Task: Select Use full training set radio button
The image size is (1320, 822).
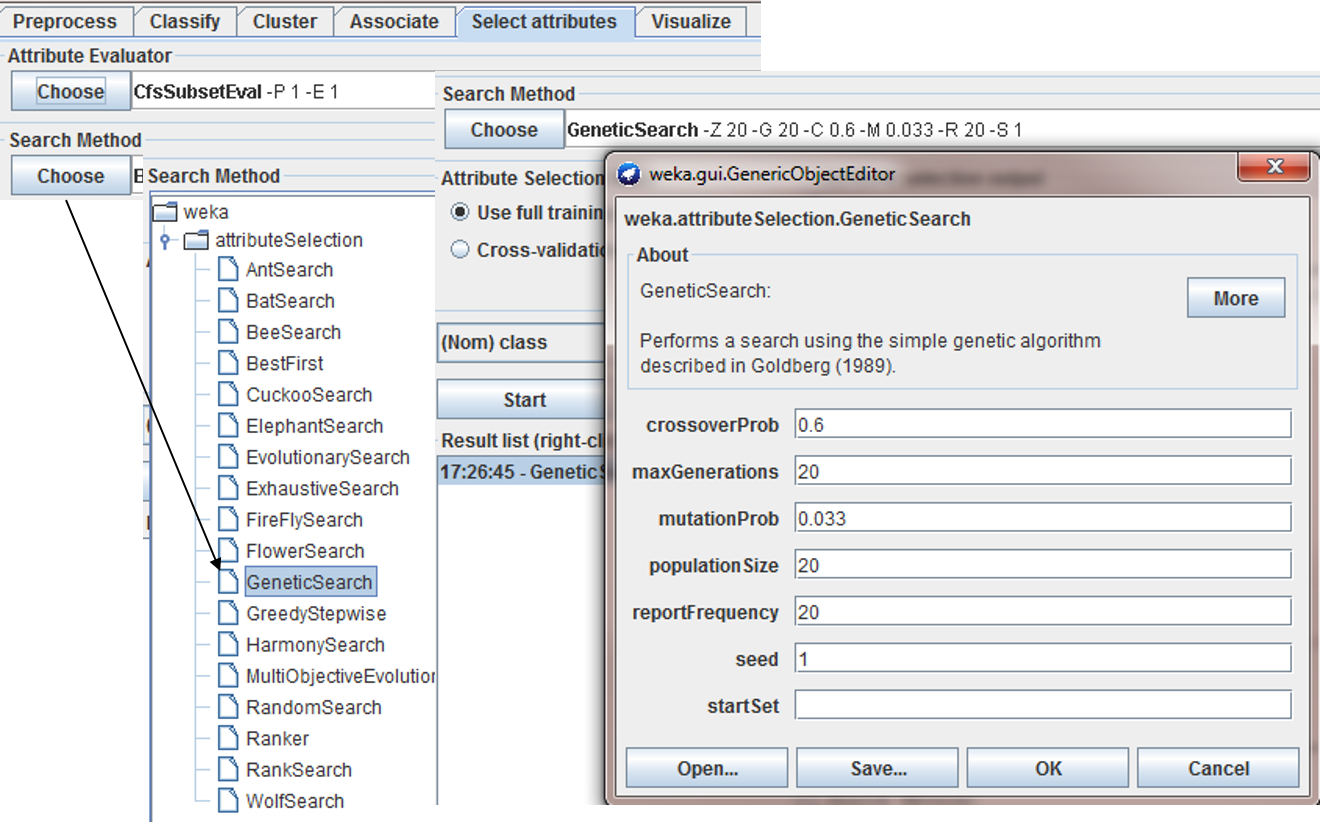Action: [x=460, y=212]
